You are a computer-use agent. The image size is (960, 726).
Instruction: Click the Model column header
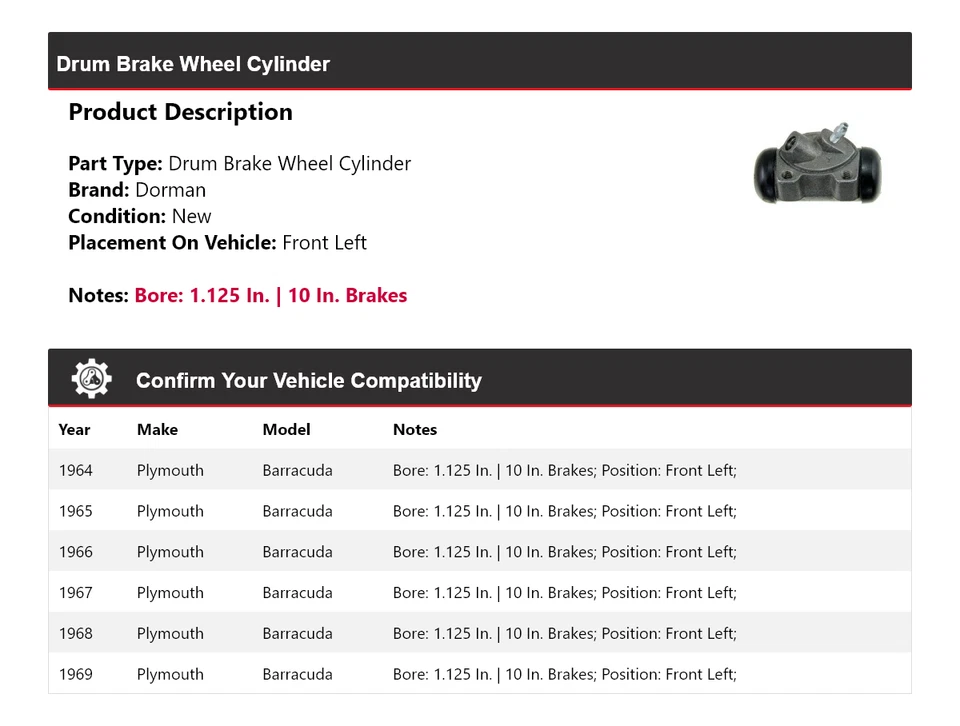pos(286,430)
